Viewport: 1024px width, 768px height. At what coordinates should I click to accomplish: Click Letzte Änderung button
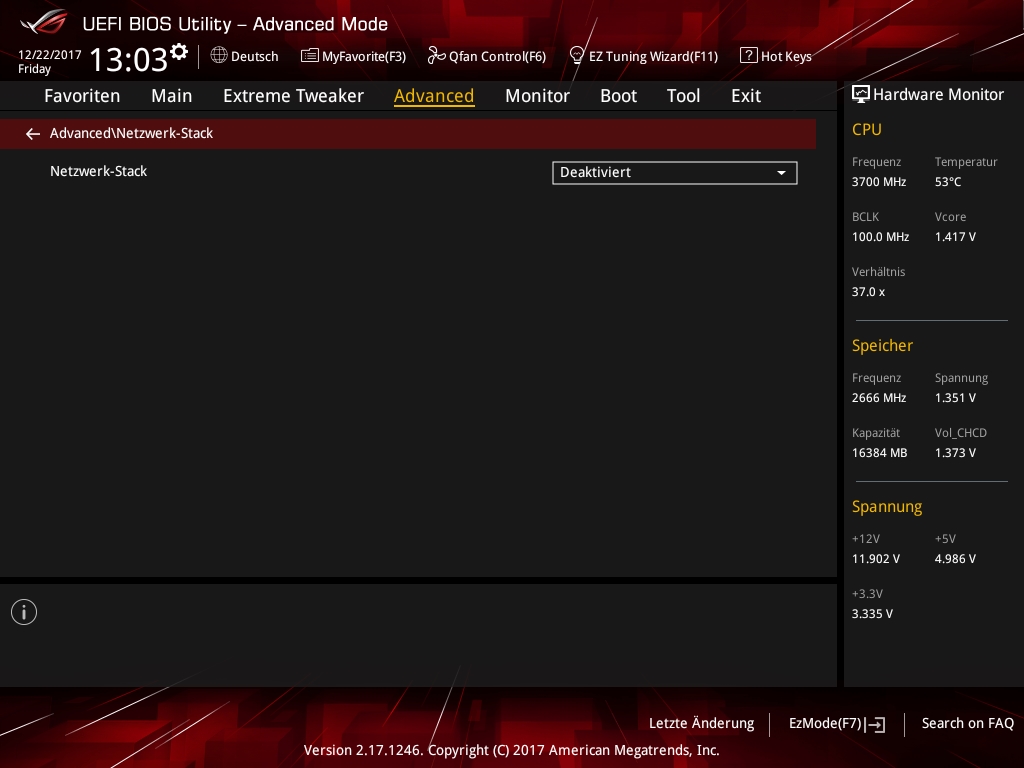[x=701, y=723]
